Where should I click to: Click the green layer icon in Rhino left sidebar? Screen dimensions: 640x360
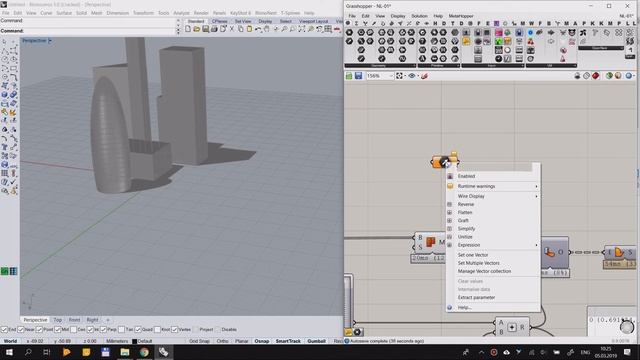pos(4,271)
